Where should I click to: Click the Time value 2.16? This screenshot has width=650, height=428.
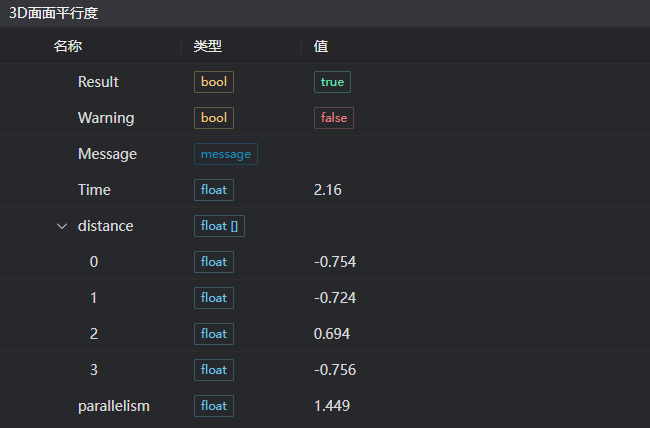(x=328, y=190)
